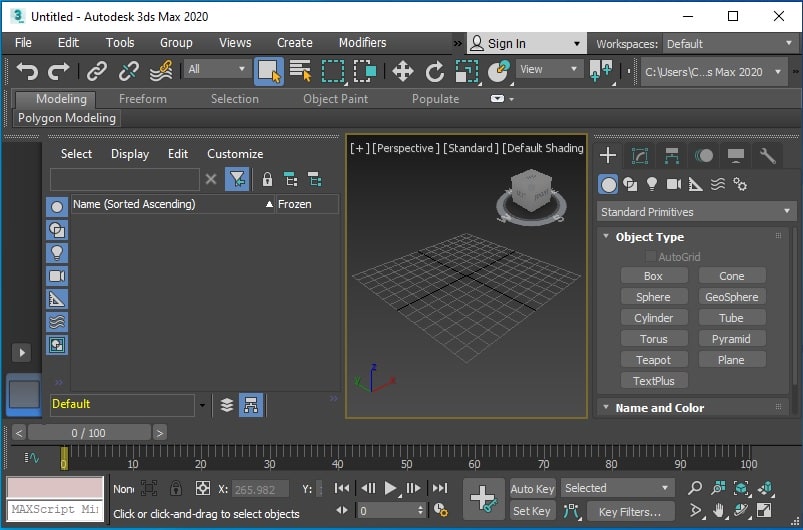Select the Space Warps category in the Create panel
This screenshot has width=803, height=530.
(x=717, y=184)
